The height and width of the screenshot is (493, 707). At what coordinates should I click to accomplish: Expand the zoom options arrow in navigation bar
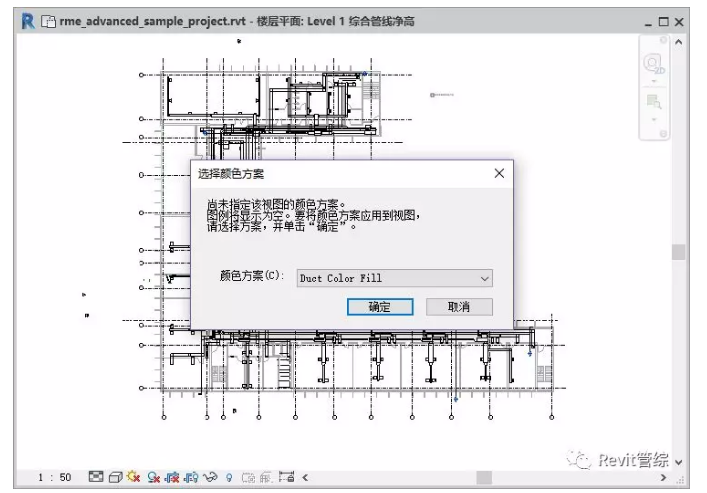(654, 120)
